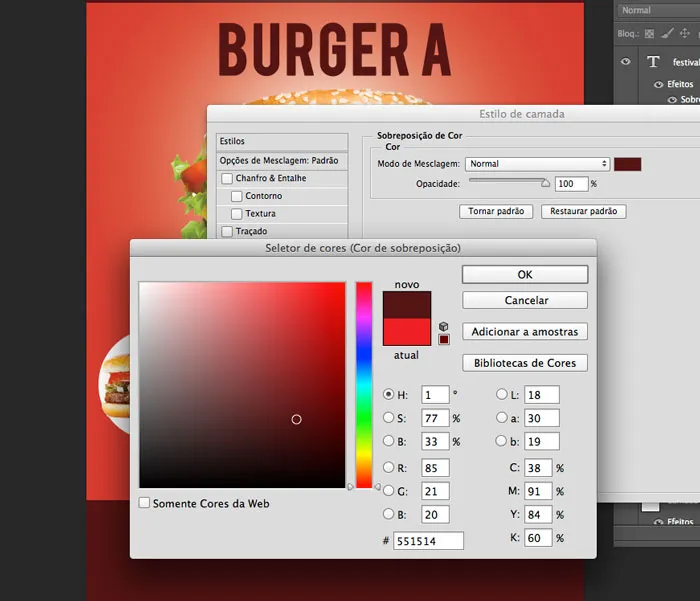The width and height of the screenshot is (700, 601).
Task: Click the novo dark red color preview
Action: pos(407,305)
